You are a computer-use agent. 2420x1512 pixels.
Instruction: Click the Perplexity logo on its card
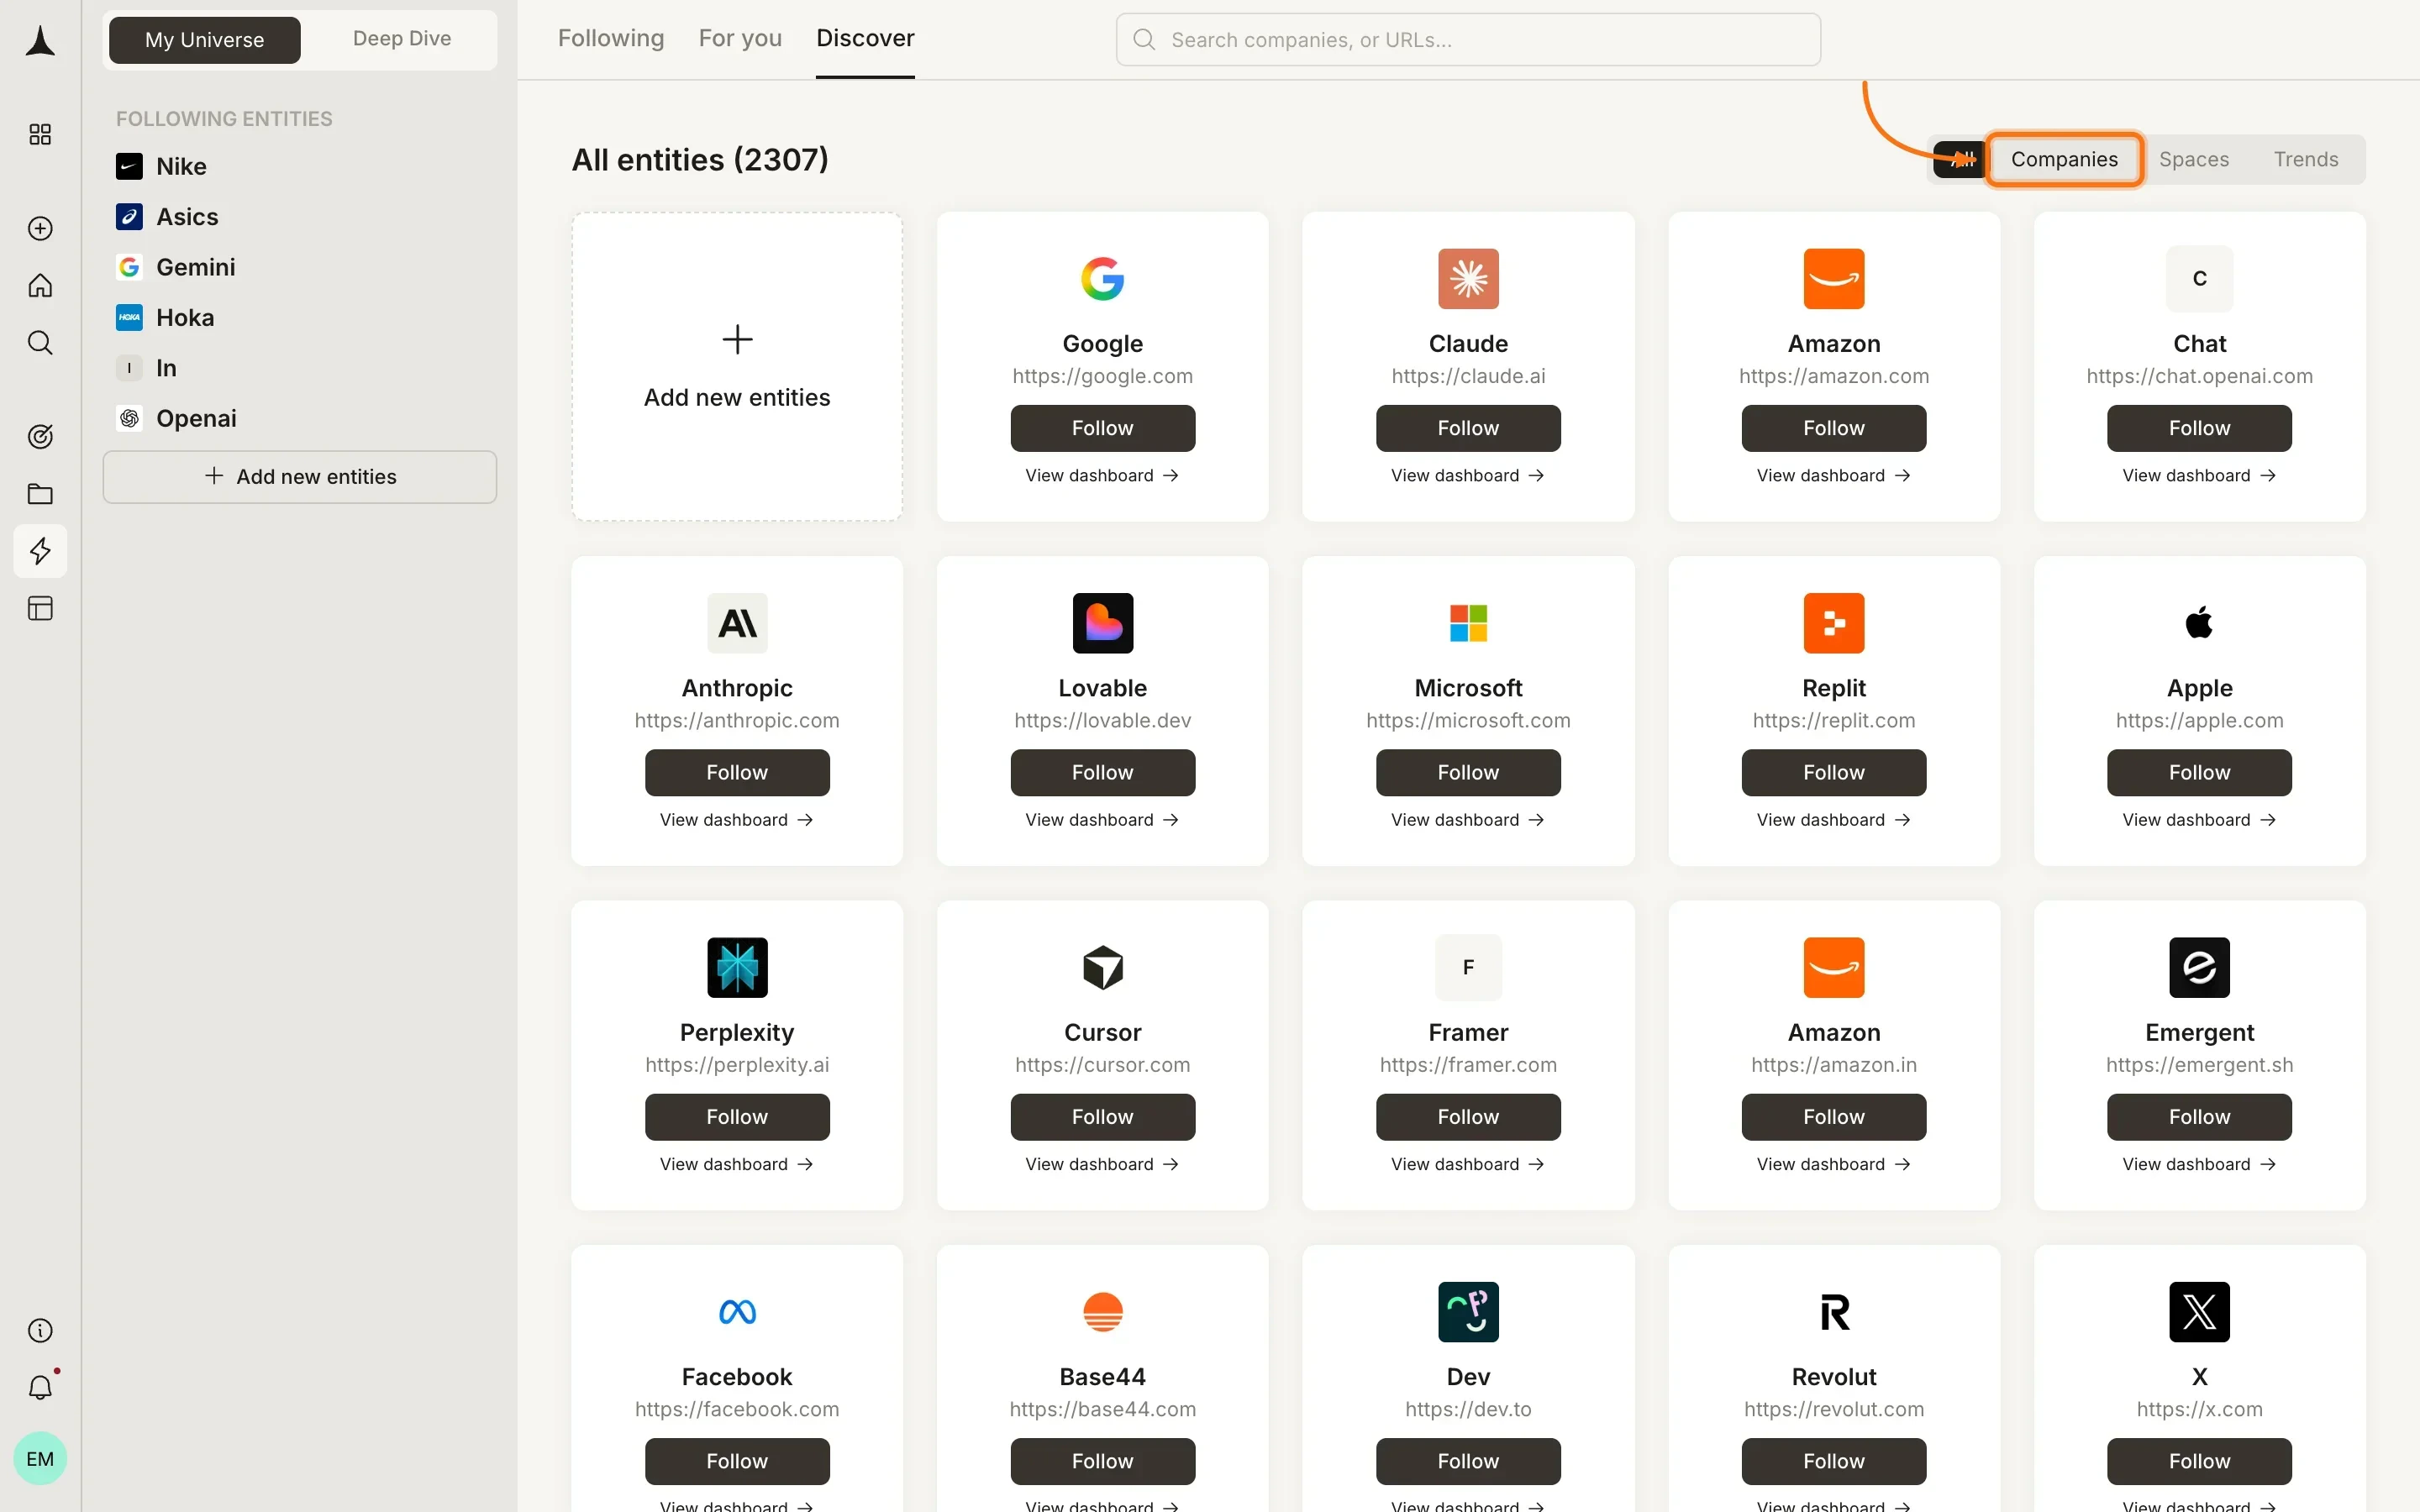(737, 968)
